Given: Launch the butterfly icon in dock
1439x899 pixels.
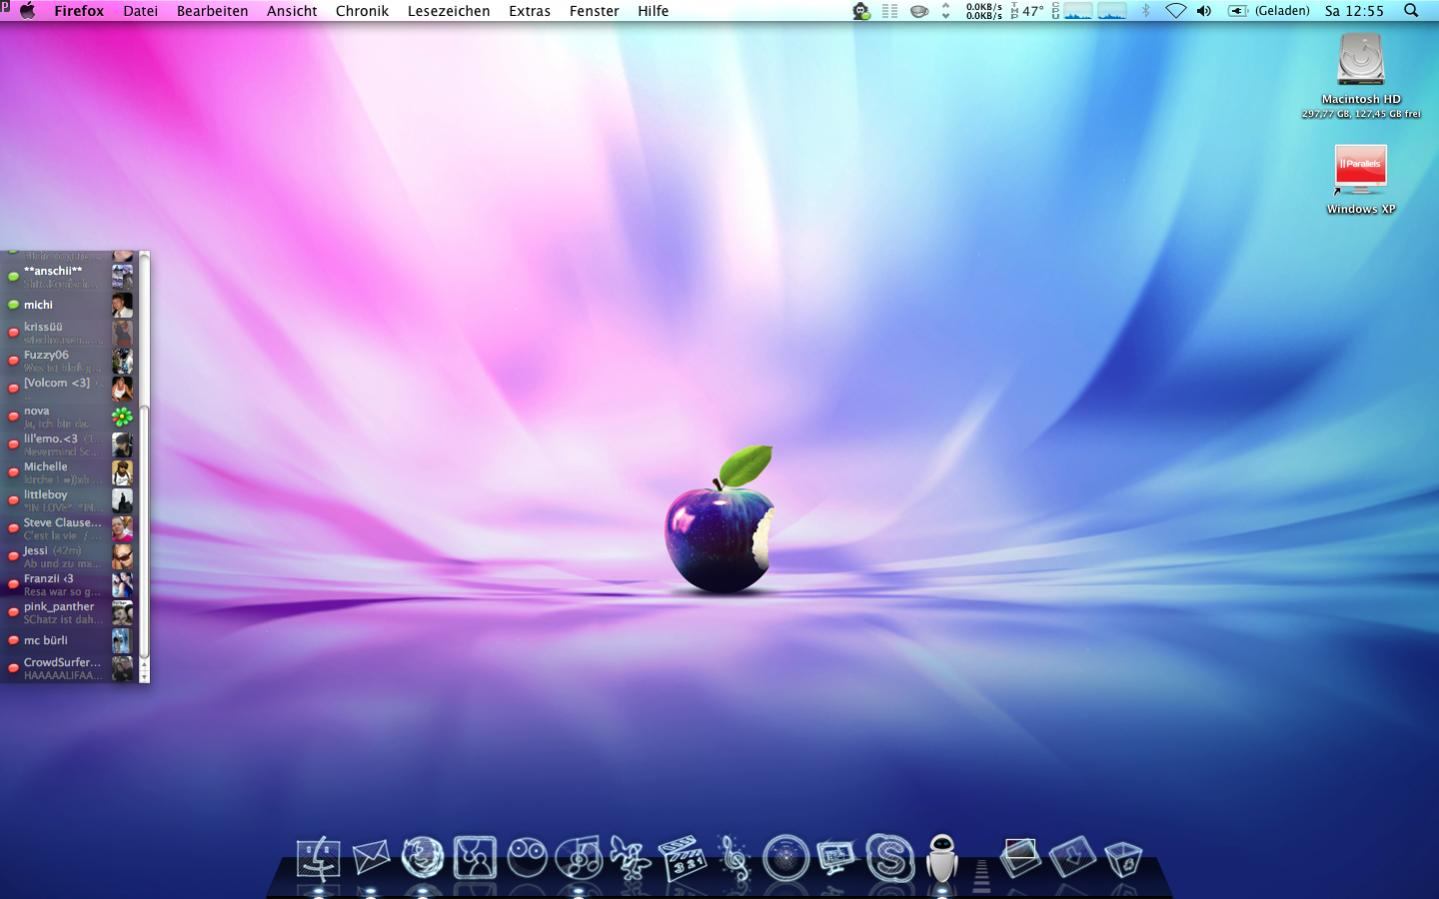Looking at the screenshot, I should pyautogui.click(x=631, y=858).
